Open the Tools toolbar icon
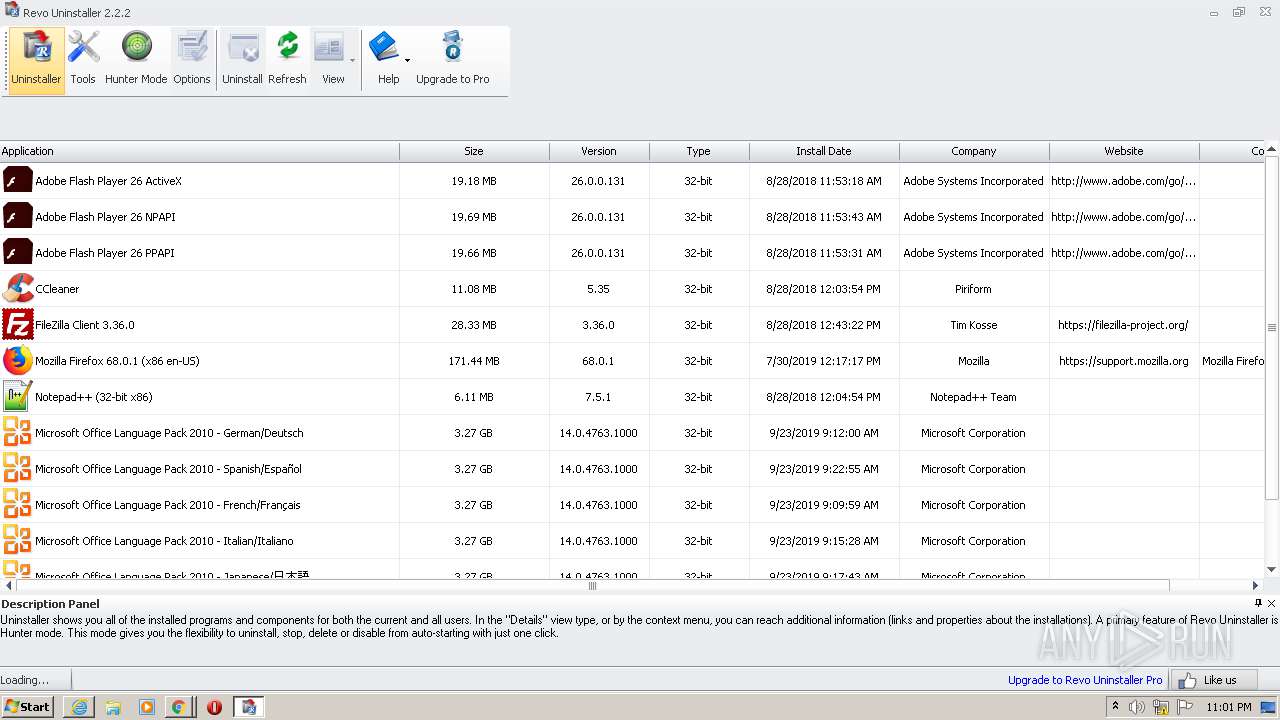This screenshot has height=720, width=1280. click(x=83, y=60)
